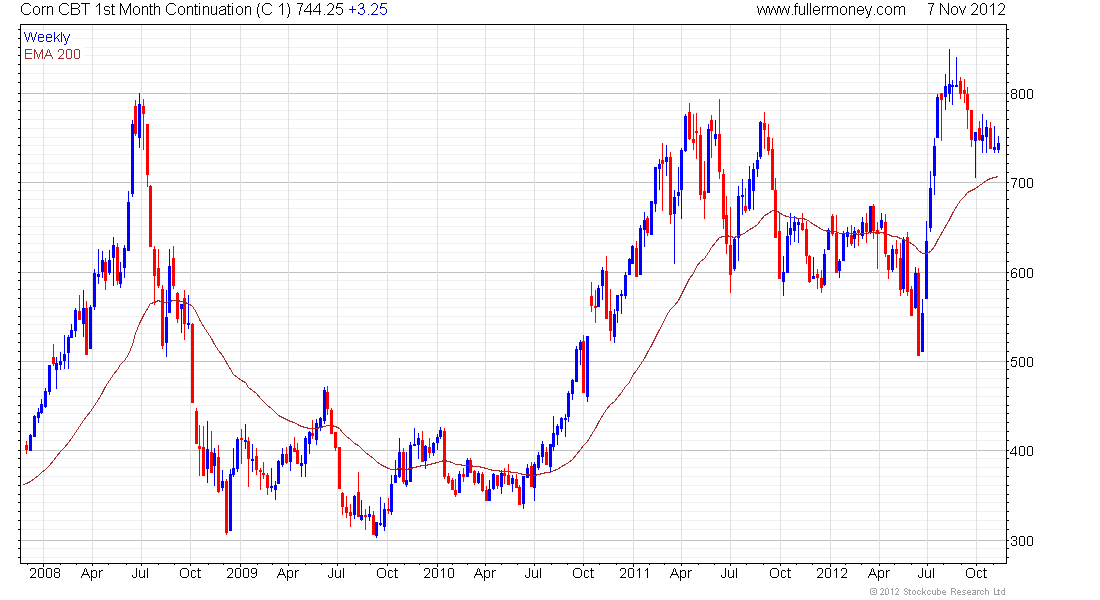Click the 'Apr' label following 2008
The height and width of the screenshot is (600, 1100).
92,573
